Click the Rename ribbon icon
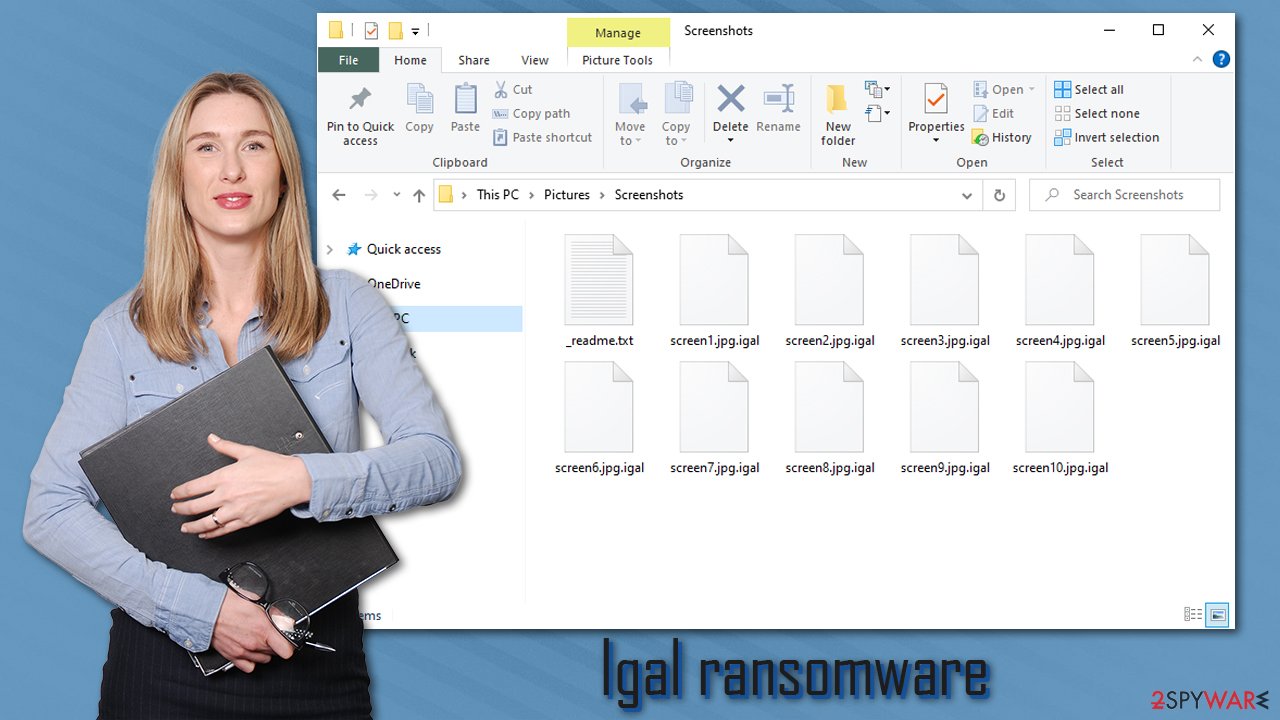The width and height of the screenshot is (1280, 720). (778, 98)
